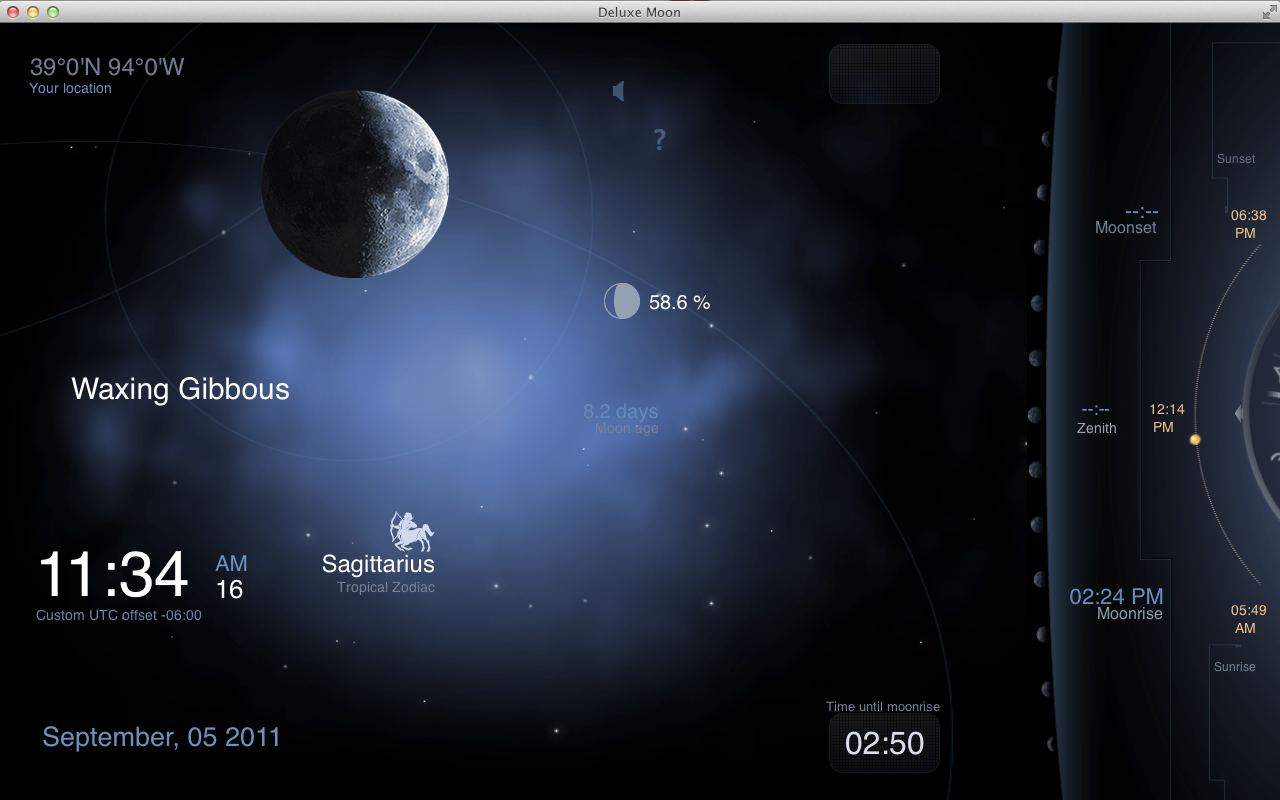Viewport: 1280px width, 800px height.
Task: Click the '12:14 PM' solar noon time
Action: 1166,418
